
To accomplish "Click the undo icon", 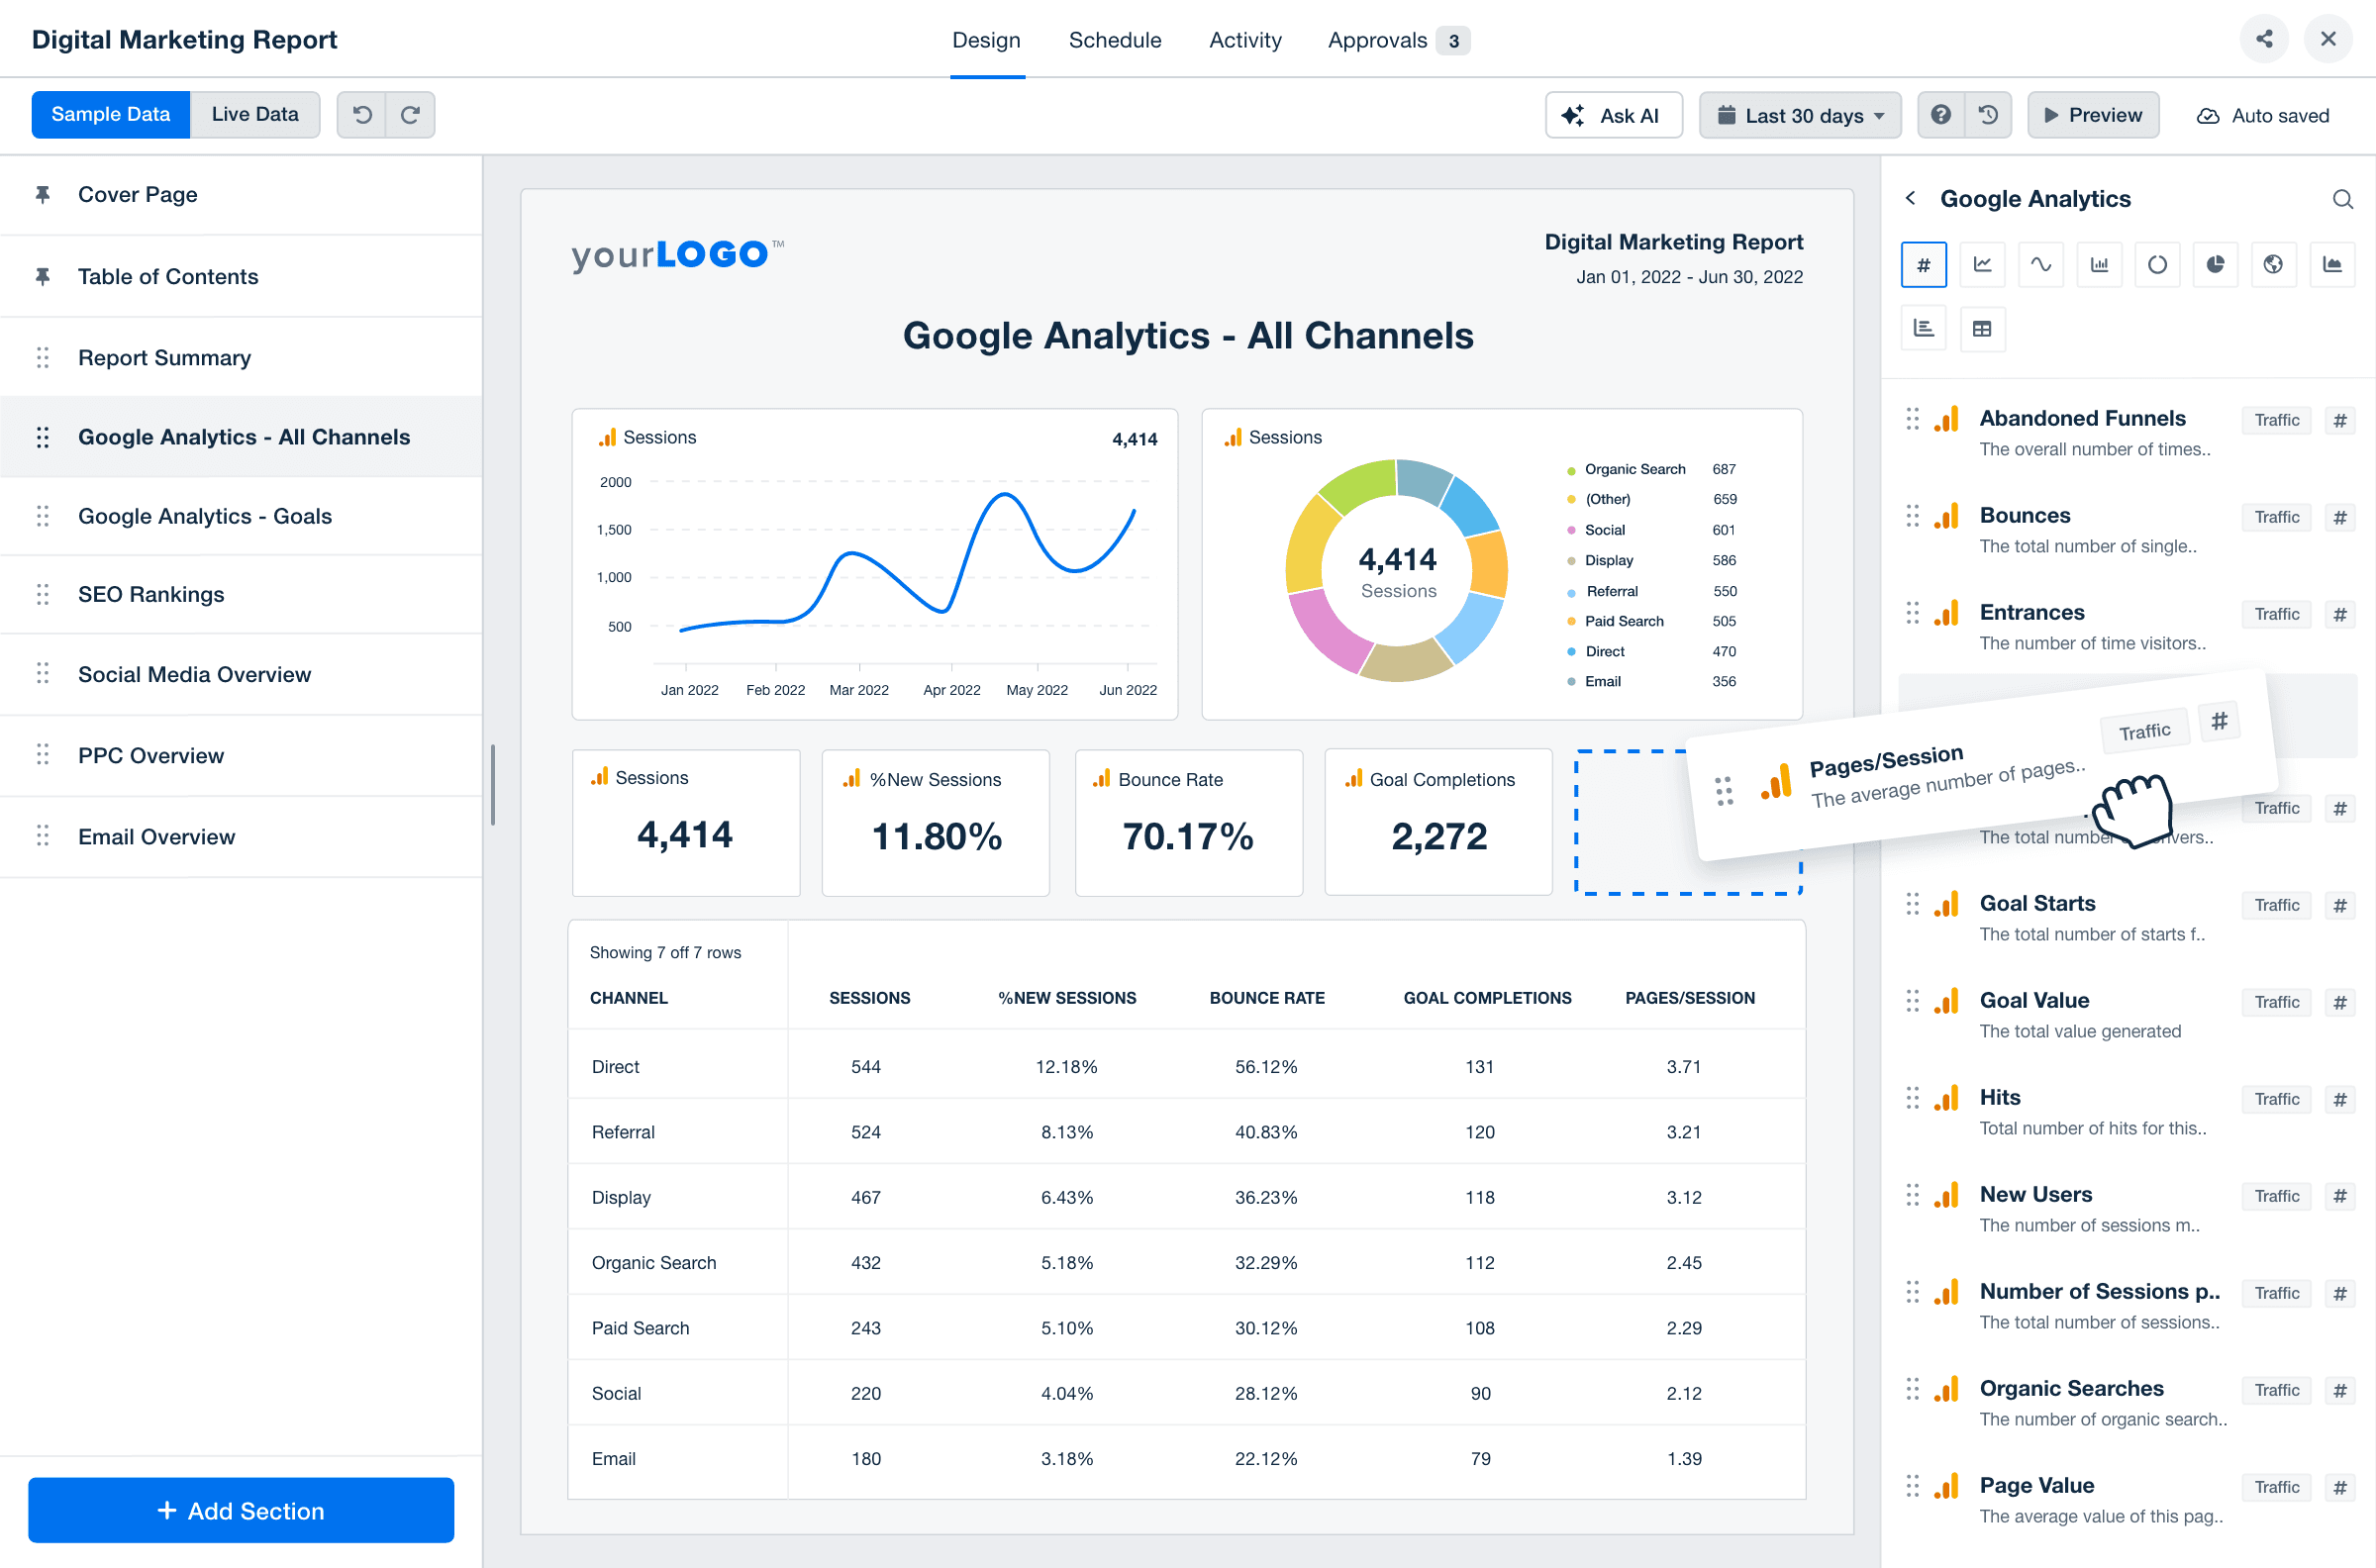I will pyautogui.click(x=362, y=114).
